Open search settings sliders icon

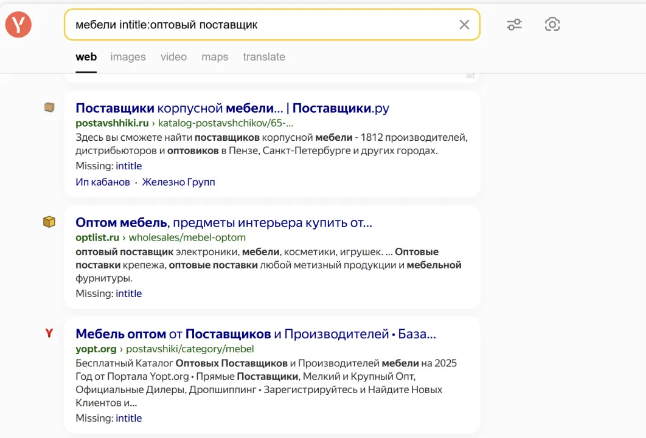(x=514, y=25)
